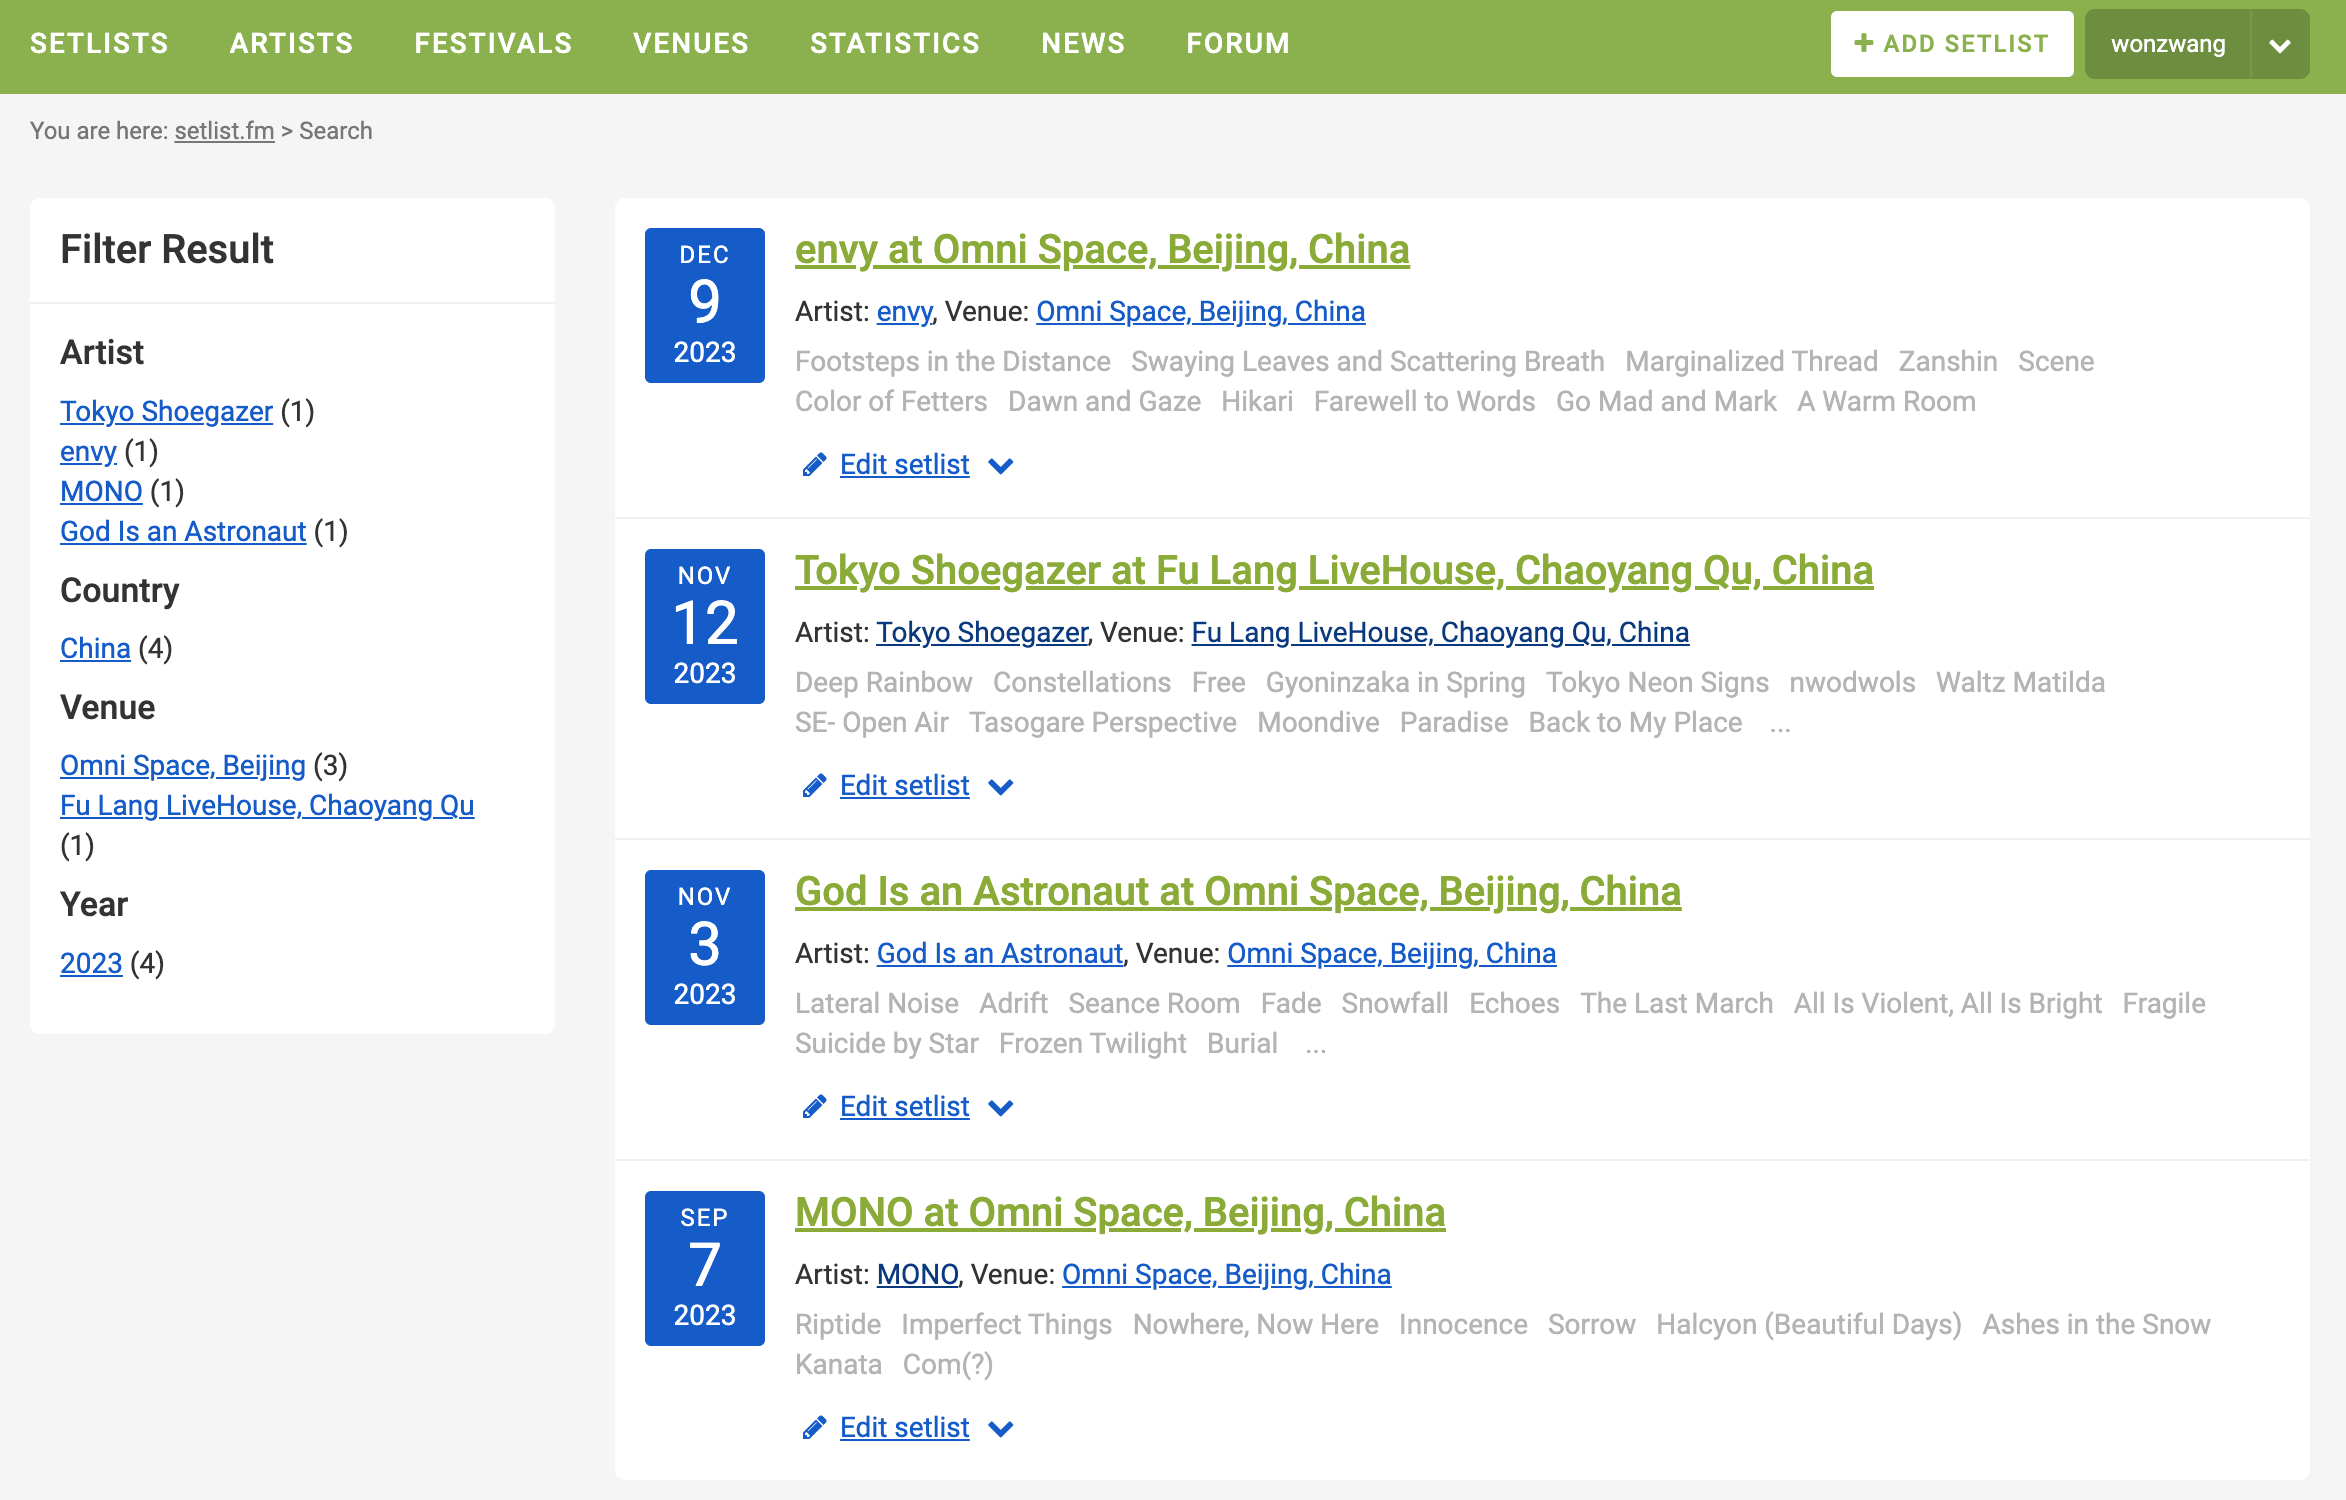The width and height of the screenshot is (2346, 1500).
Task: Open setlist.fm breadcrumb link
Action: point(224,131)
